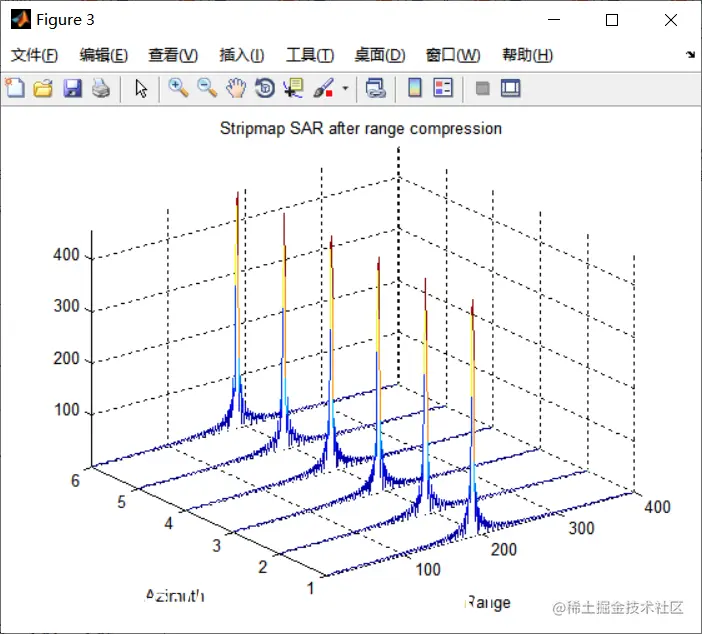The image size is (702, 634).
Task: Insert a legend with the toolbar icon
Action: click(443, 88)
